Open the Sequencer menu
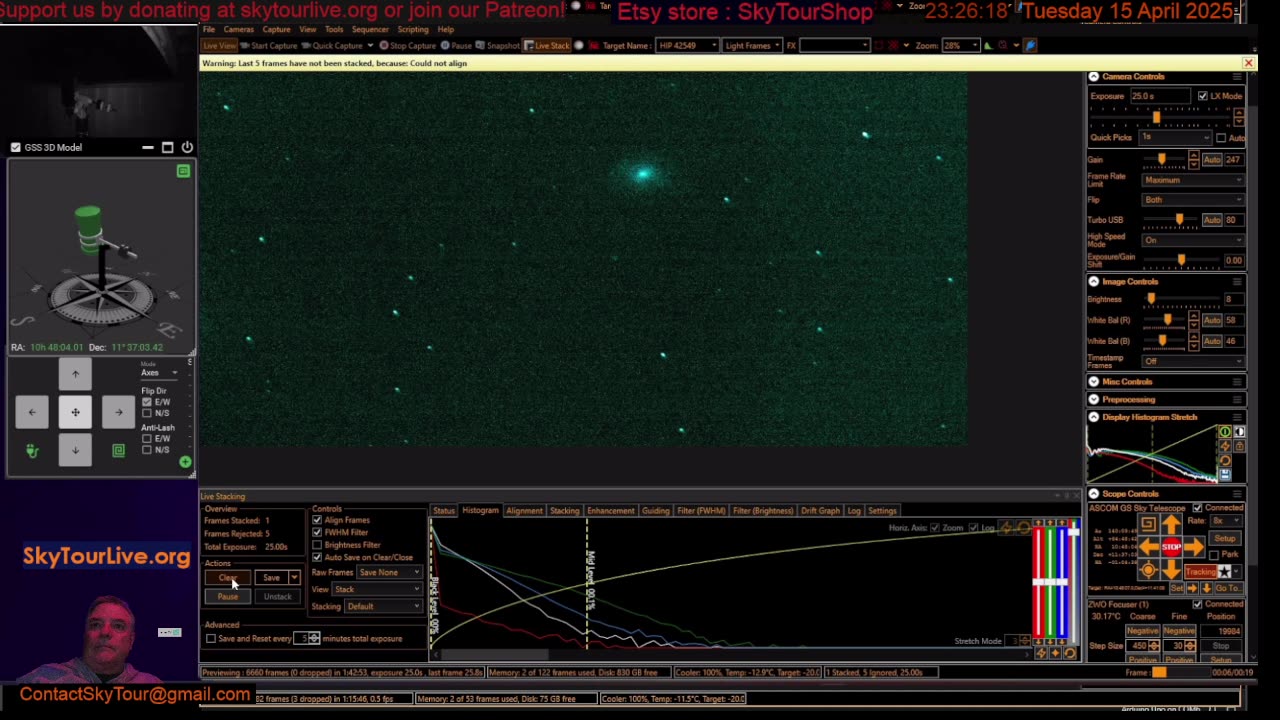Image resolution: width=1280 pixels, height=720 pixels. pos(369,30)
